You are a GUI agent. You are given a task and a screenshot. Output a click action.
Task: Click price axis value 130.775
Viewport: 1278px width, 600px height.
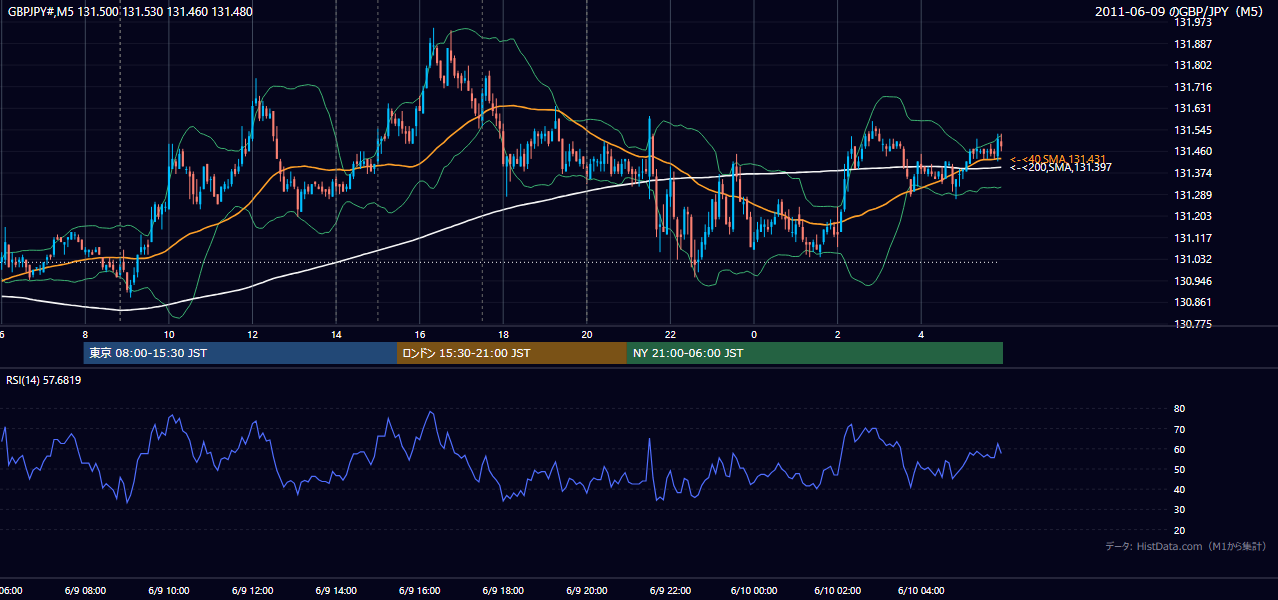point(1193,324)
